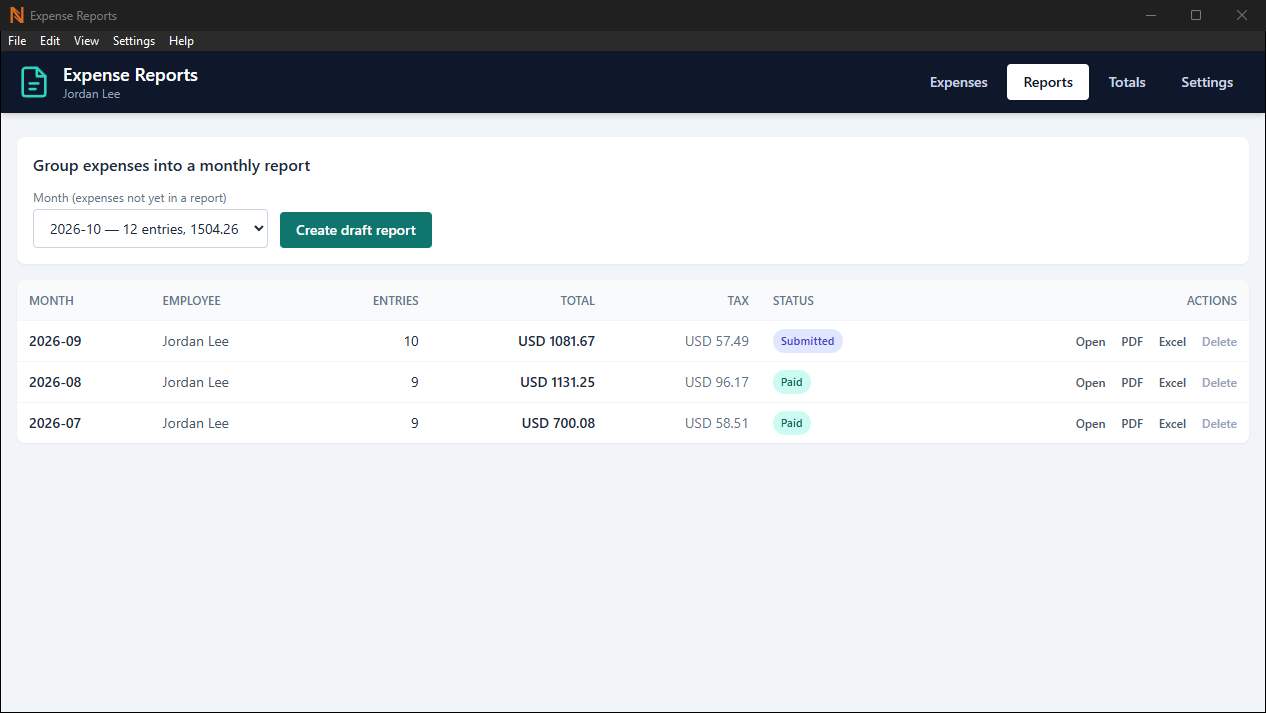
Task: Click Jordan Lee under the app title
Action: (92, 94)
